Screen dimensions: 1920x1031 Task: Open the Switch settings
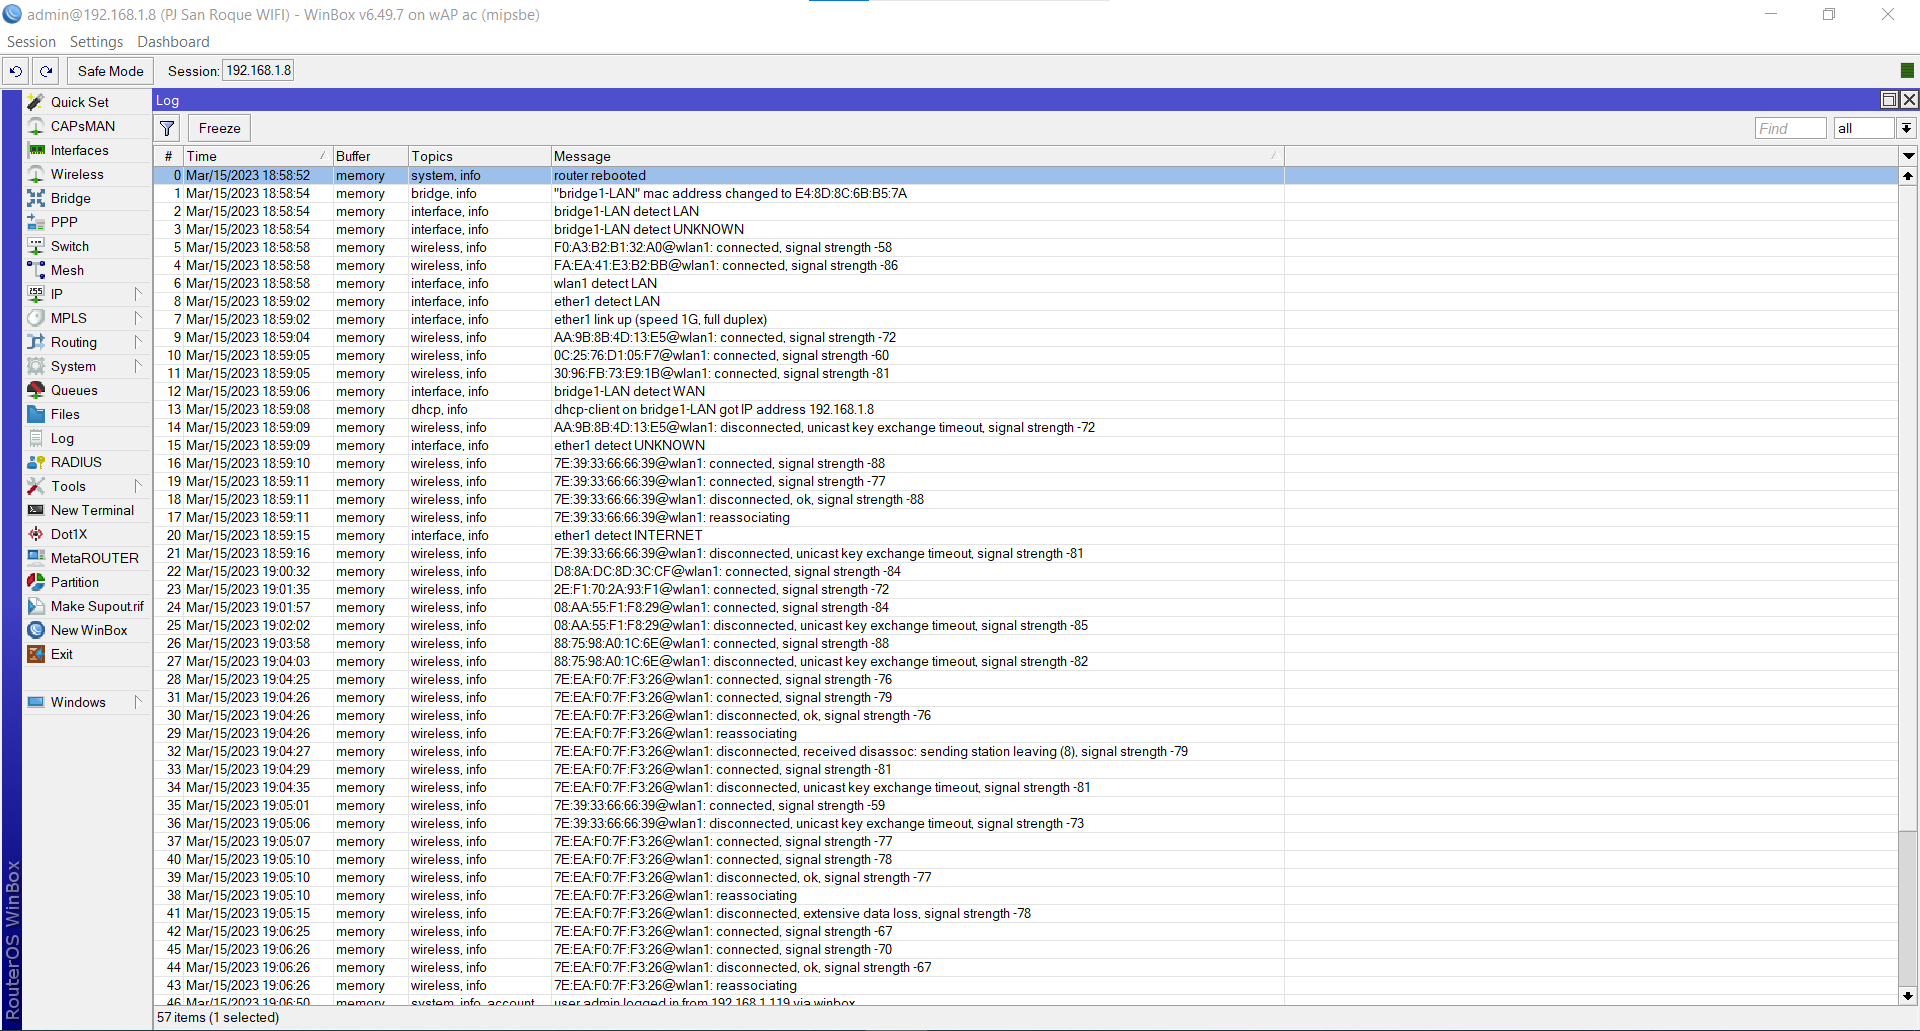[71, 246]
